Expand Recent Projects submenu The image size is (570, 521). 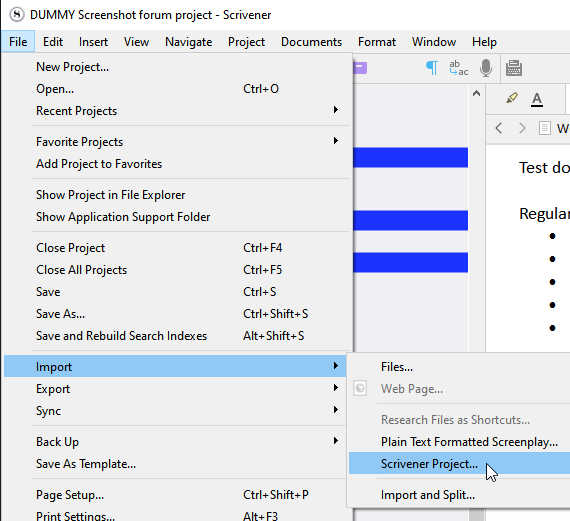178,111
